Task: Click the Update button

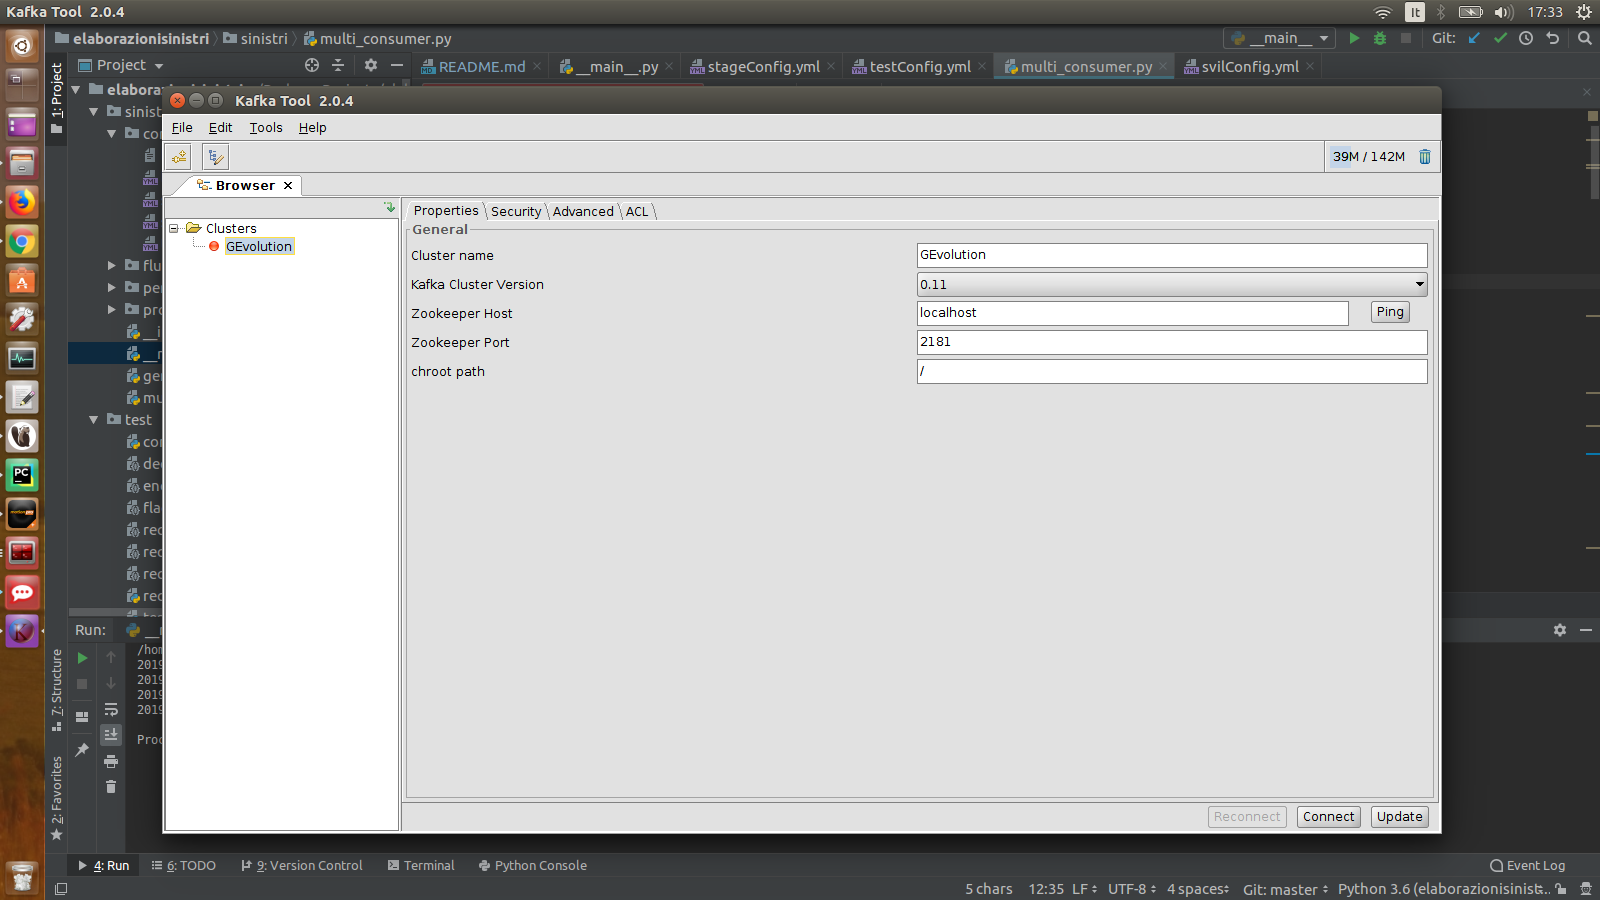Action: coord(1399,817)
